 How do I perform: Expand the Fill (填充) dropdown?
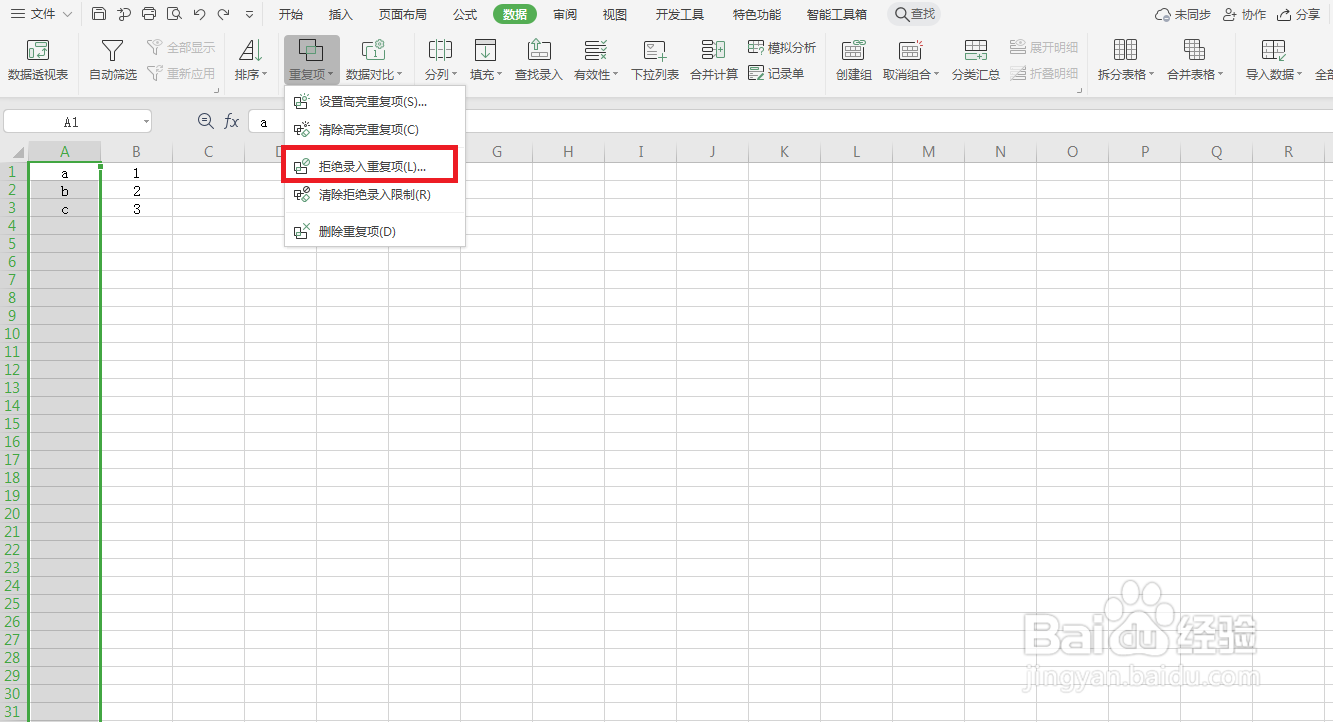(x=499, y=75)
